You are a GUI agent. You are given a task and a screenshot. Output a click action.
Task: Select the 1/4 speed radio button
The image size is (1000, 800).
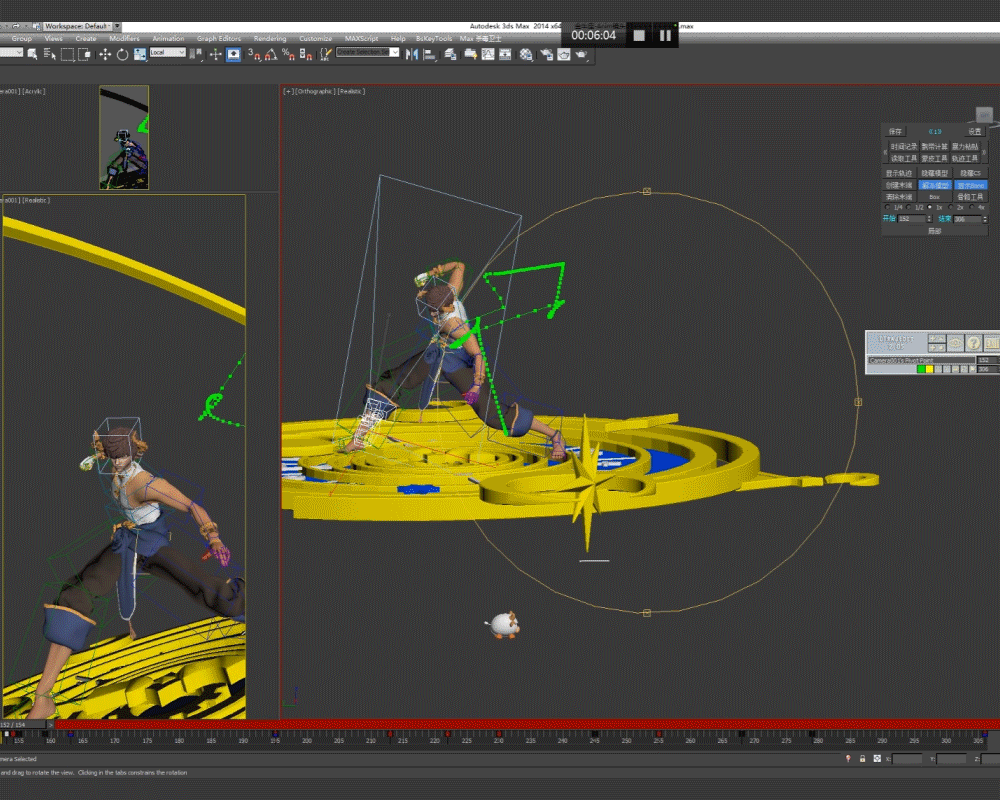click(x=887, y=207)
